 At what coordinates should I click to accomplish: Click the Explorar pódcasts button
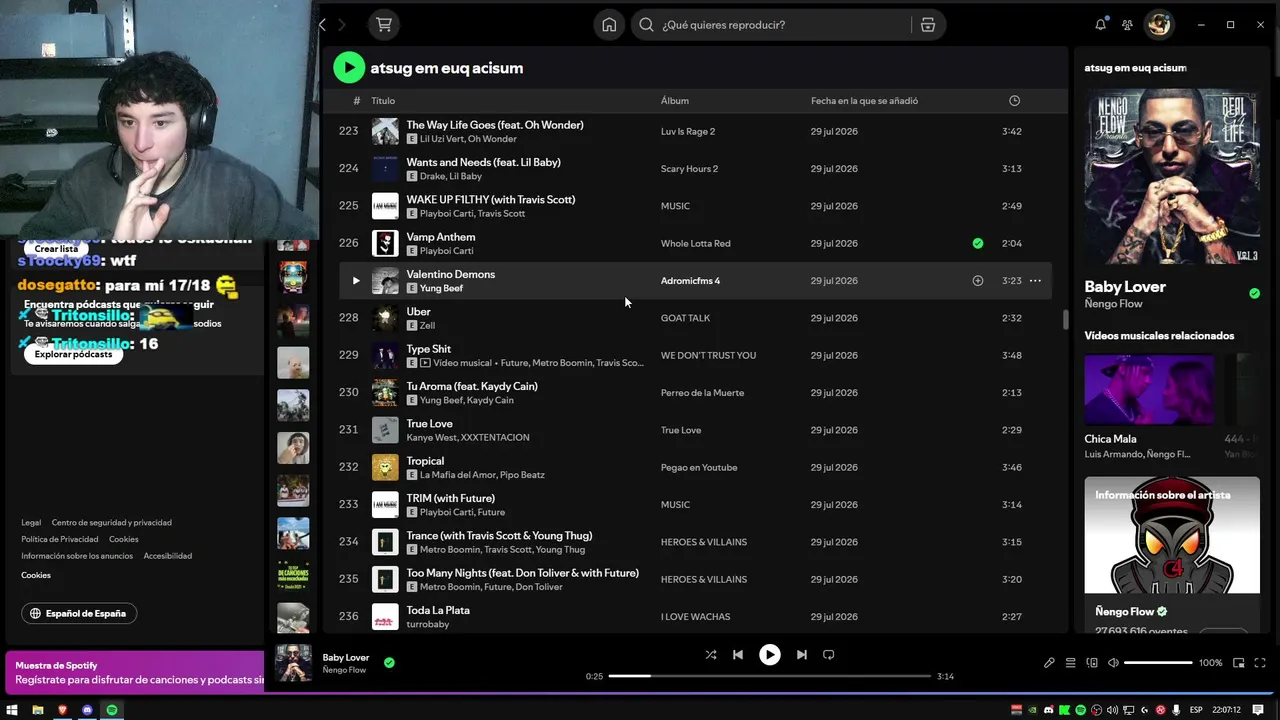(x=73, y=354)
